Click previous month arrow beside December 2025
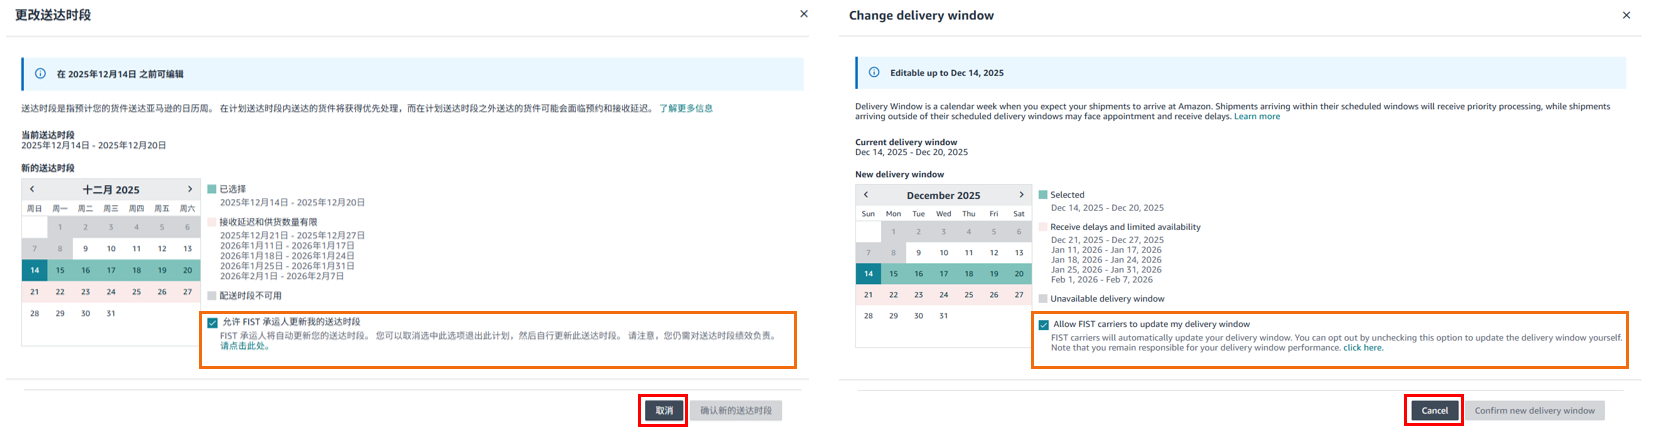This screenshot has width=1679, height=435. pyautogui.click(x=866, y=195)
